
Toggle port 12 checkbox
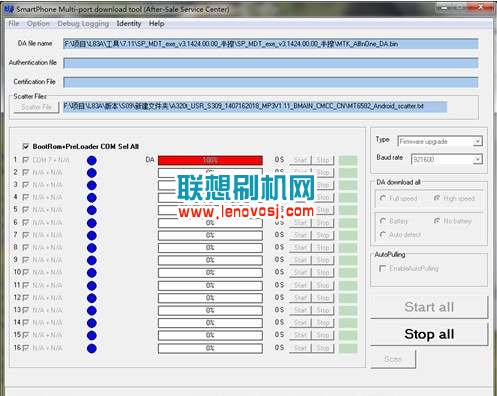pyautogui.click(x=25, y=297)
